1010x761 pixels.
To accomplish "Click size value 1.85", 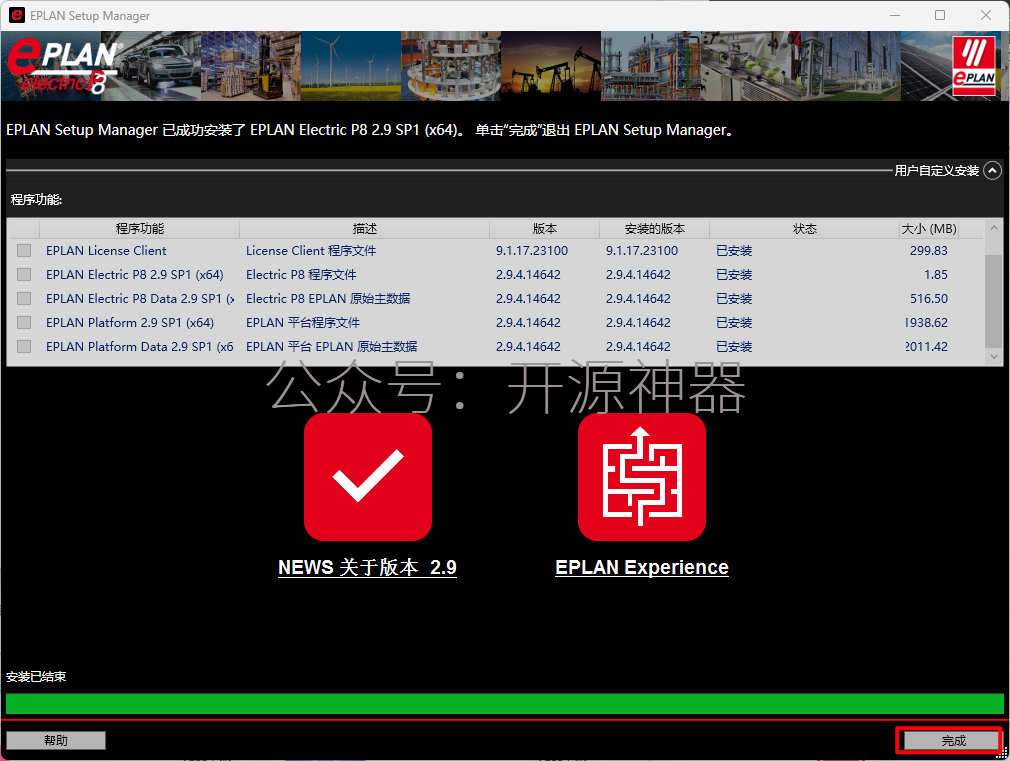I will [x=935, y=275].
